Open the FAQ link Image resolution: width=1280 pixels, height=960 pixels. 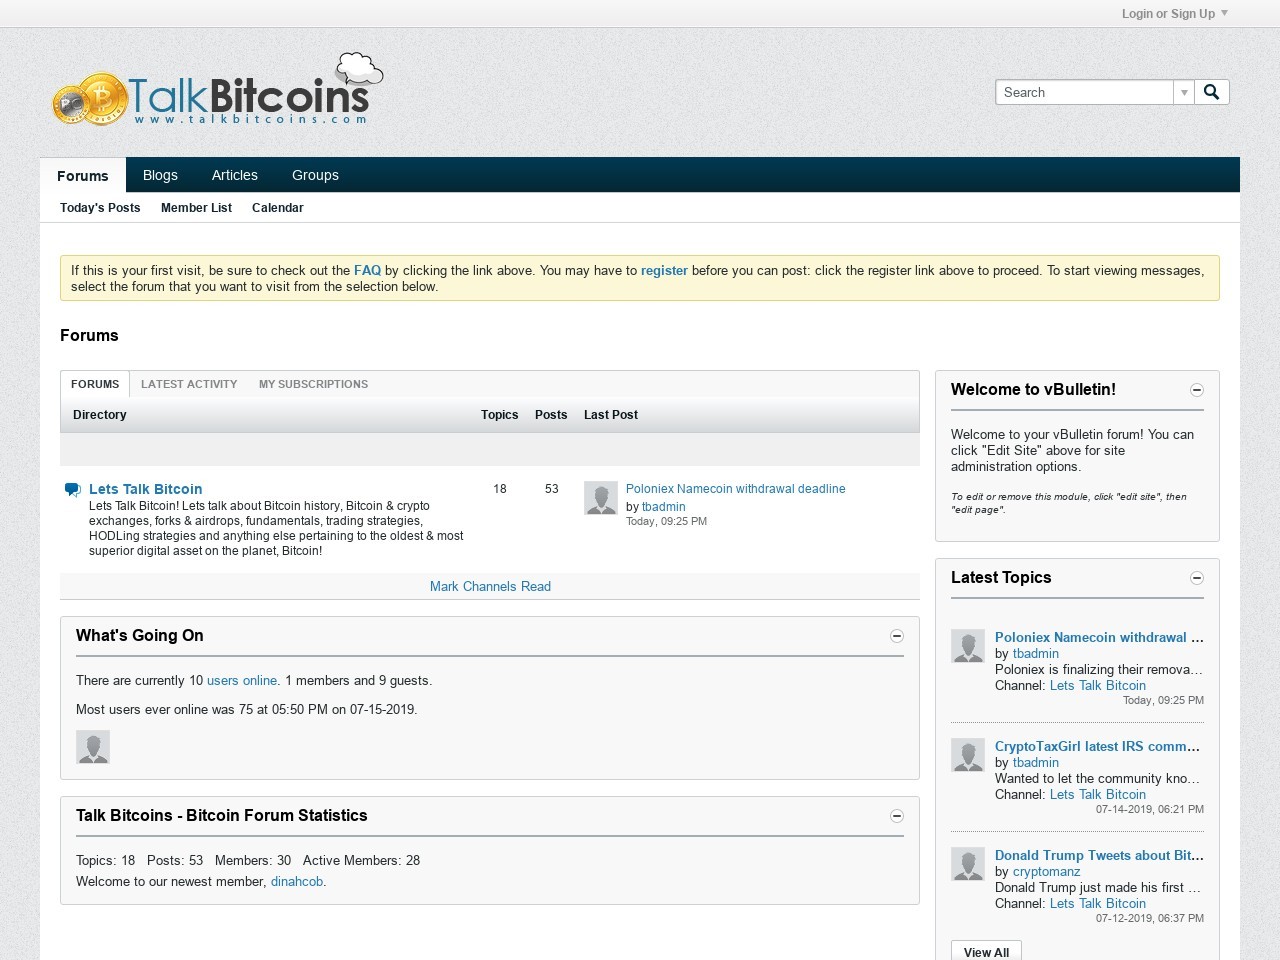pos(367,270)
